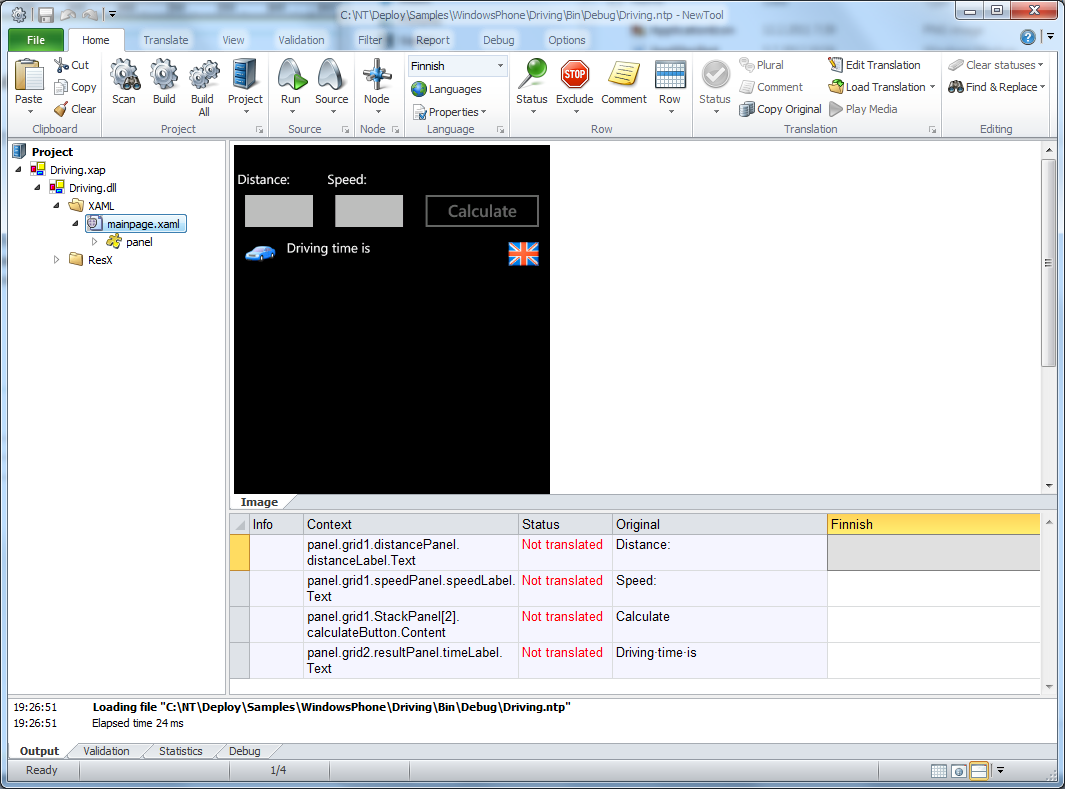Open quick access toolbar customize arrow
1065x789 pixels.
pyautogui.click(x=113, y=14)
